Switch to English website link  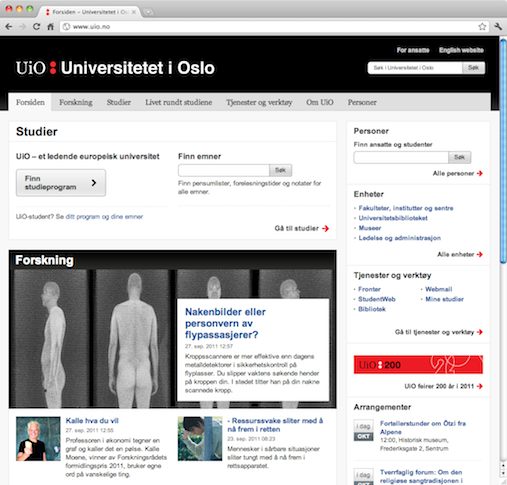click(x=461, y=50)
